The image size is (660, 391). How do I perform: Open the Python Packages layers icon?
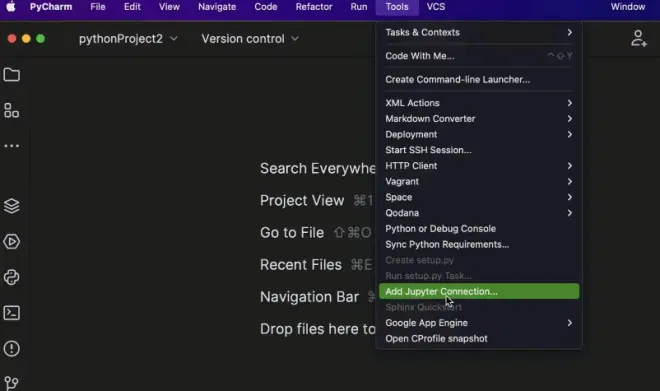(11, 206)
